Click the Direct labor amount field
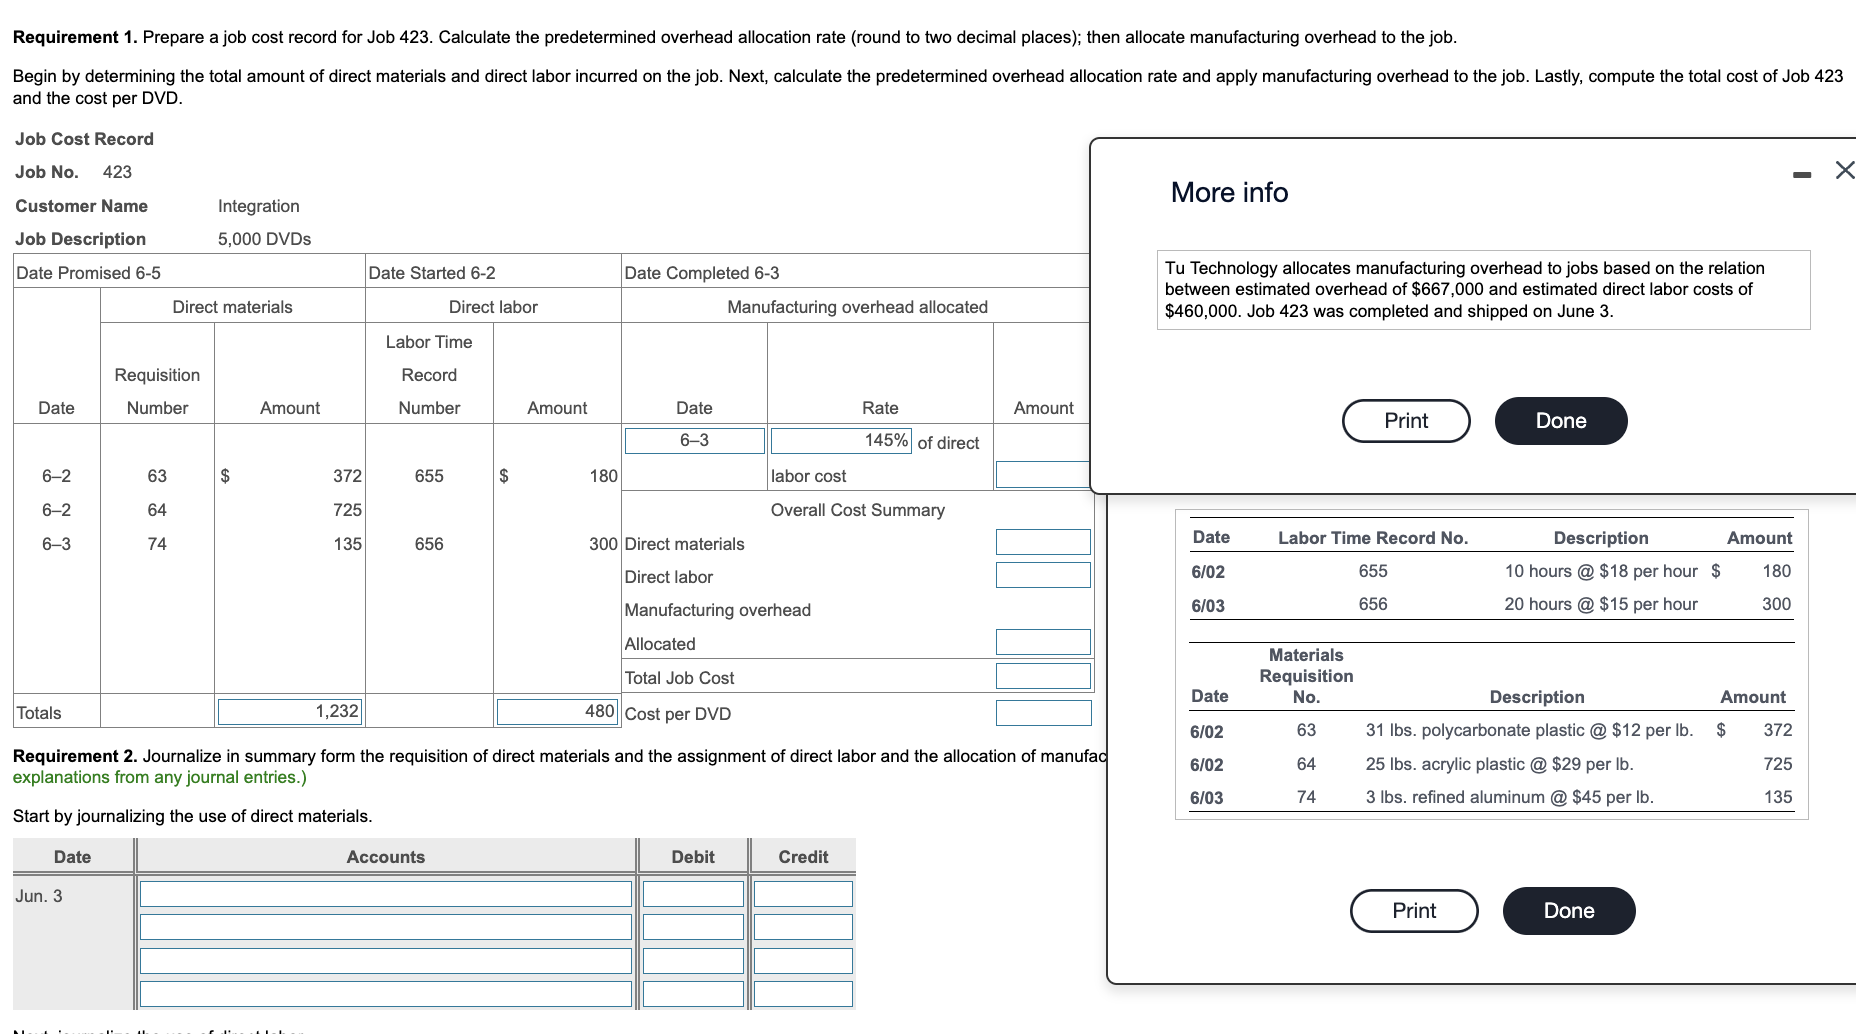This screenshot has width=1856, height=1034. [x=1042, y=575]
